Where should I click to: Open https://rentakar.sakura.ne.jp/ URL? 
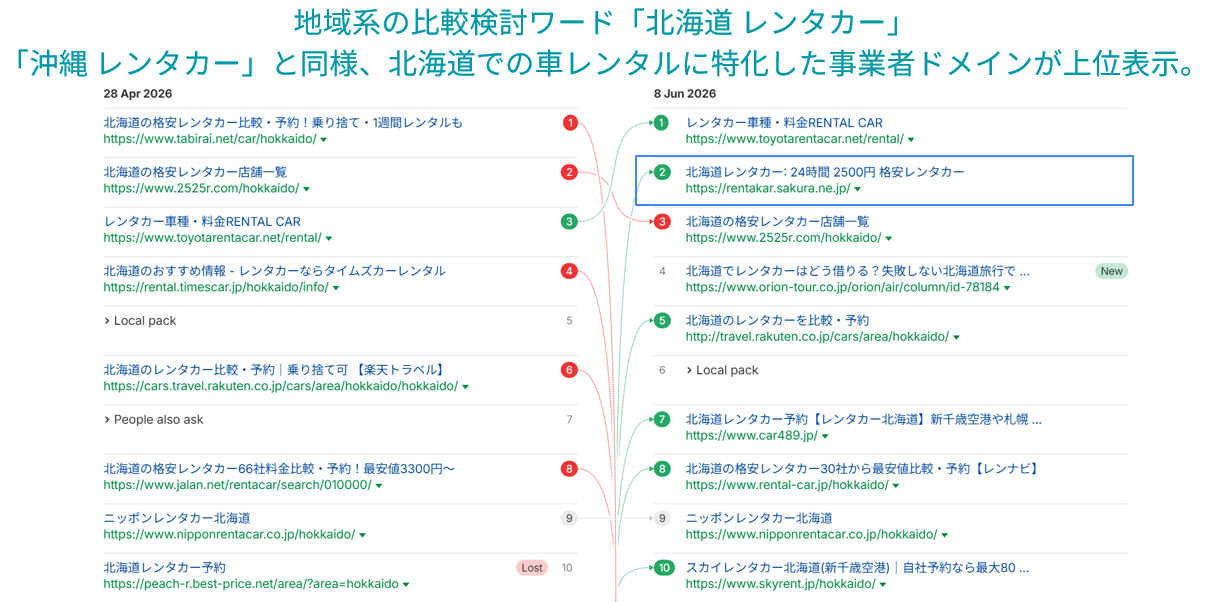[768, 188]
